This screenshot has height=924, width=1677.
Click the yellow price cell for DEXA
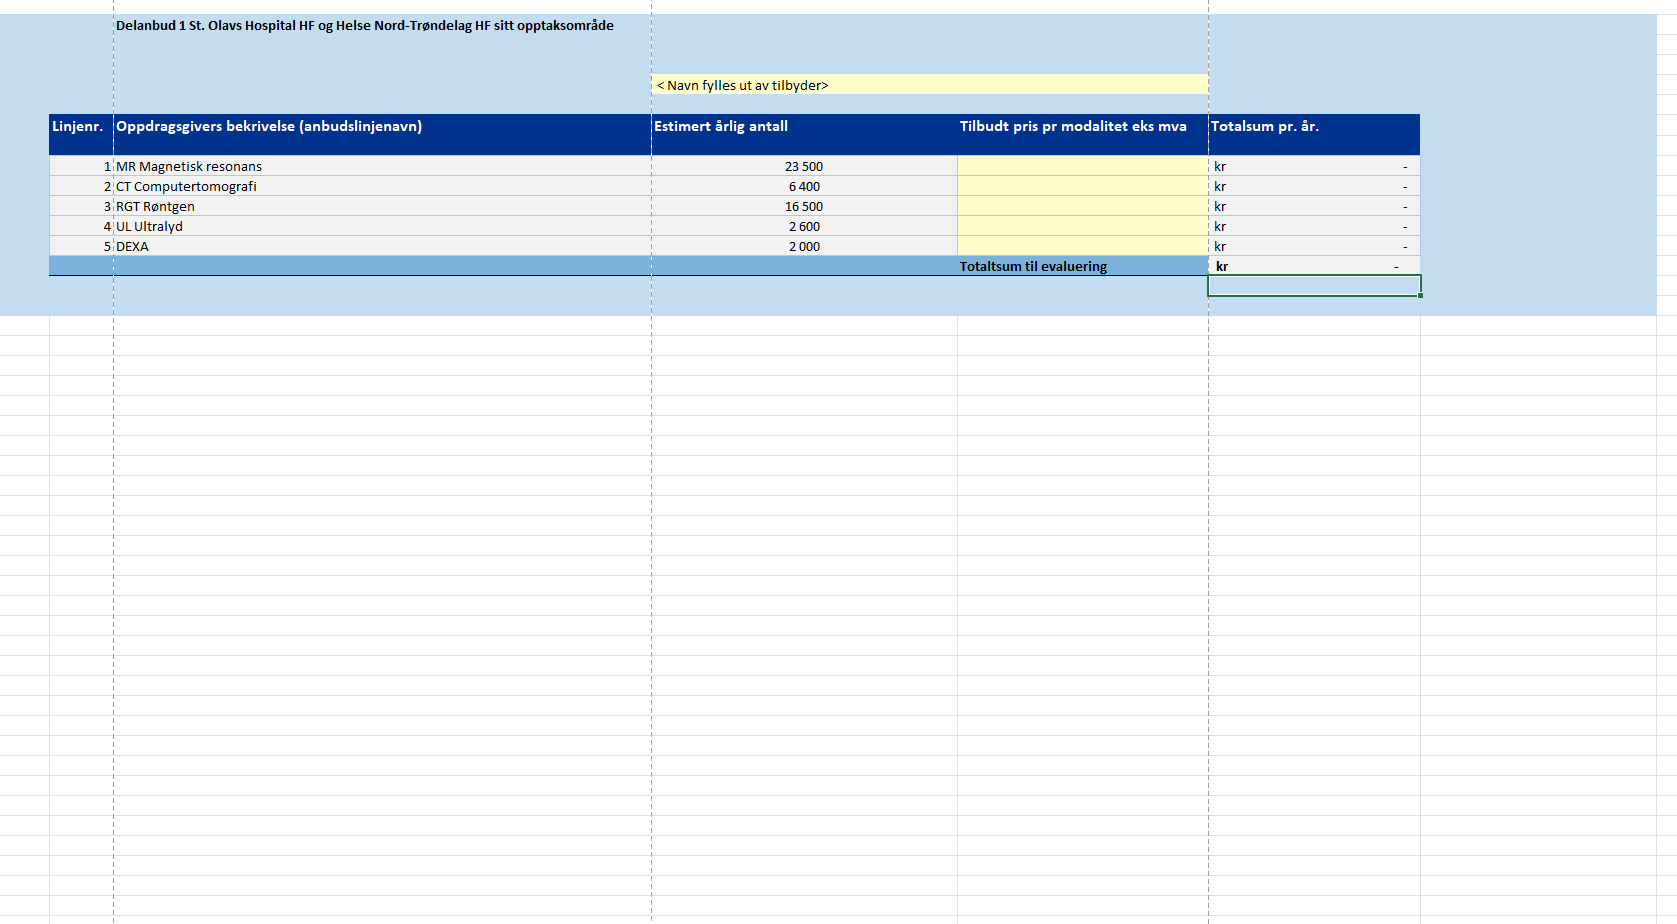[1082, 246]
